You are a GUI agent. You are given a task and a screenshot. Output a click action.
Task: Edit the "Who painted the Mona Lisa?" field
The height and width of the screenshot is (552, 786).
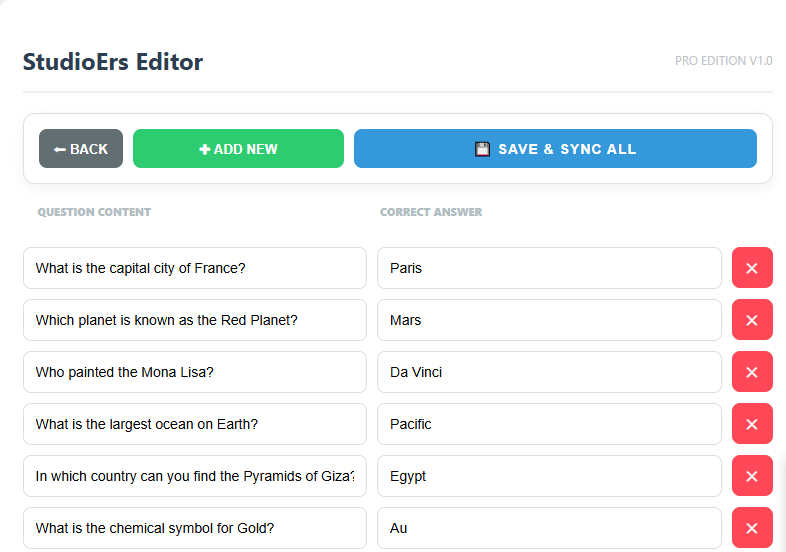(195, 372)
